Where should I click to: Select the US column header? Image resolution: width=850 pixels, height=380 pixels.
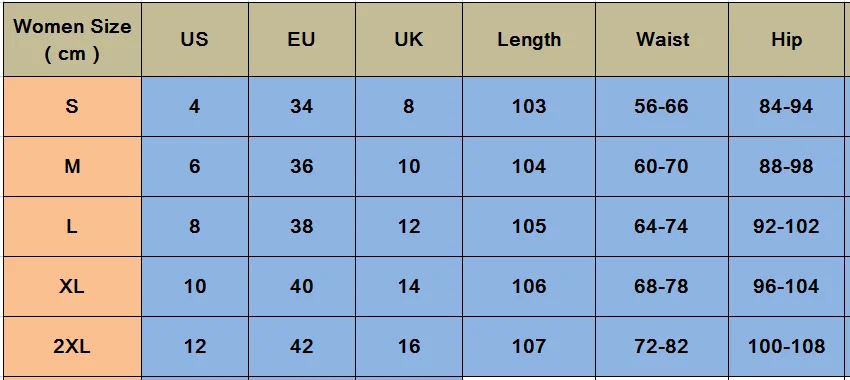point(195,40)
